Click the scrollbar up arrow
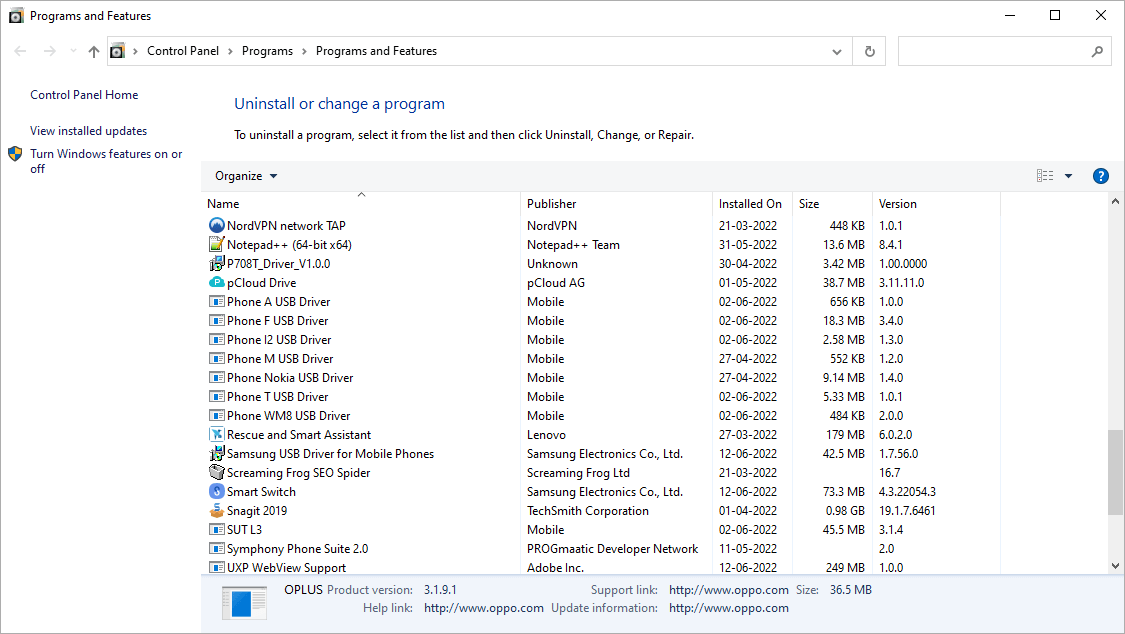1125x634 pixels. point(1115,202)
